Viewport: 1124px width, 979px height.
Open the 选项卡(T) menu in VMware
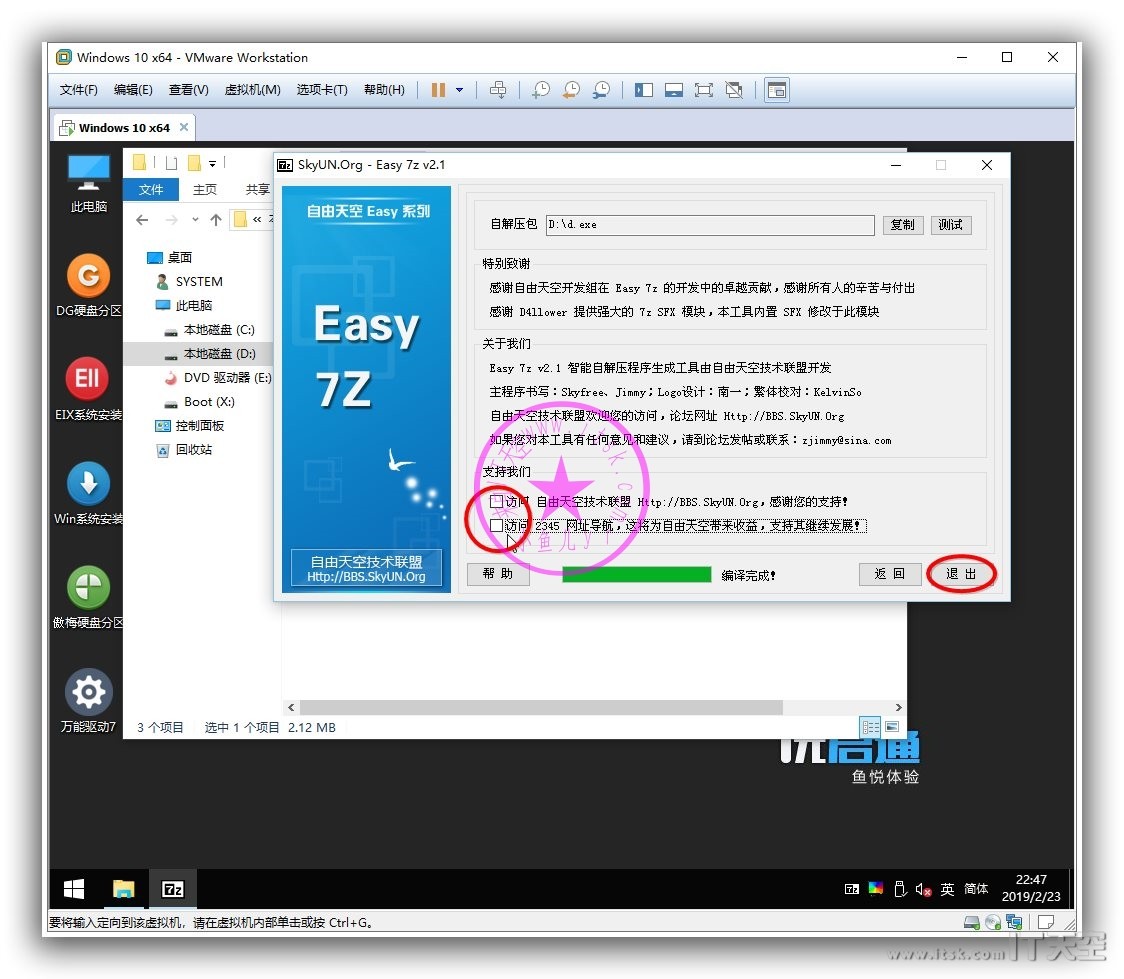322,90
